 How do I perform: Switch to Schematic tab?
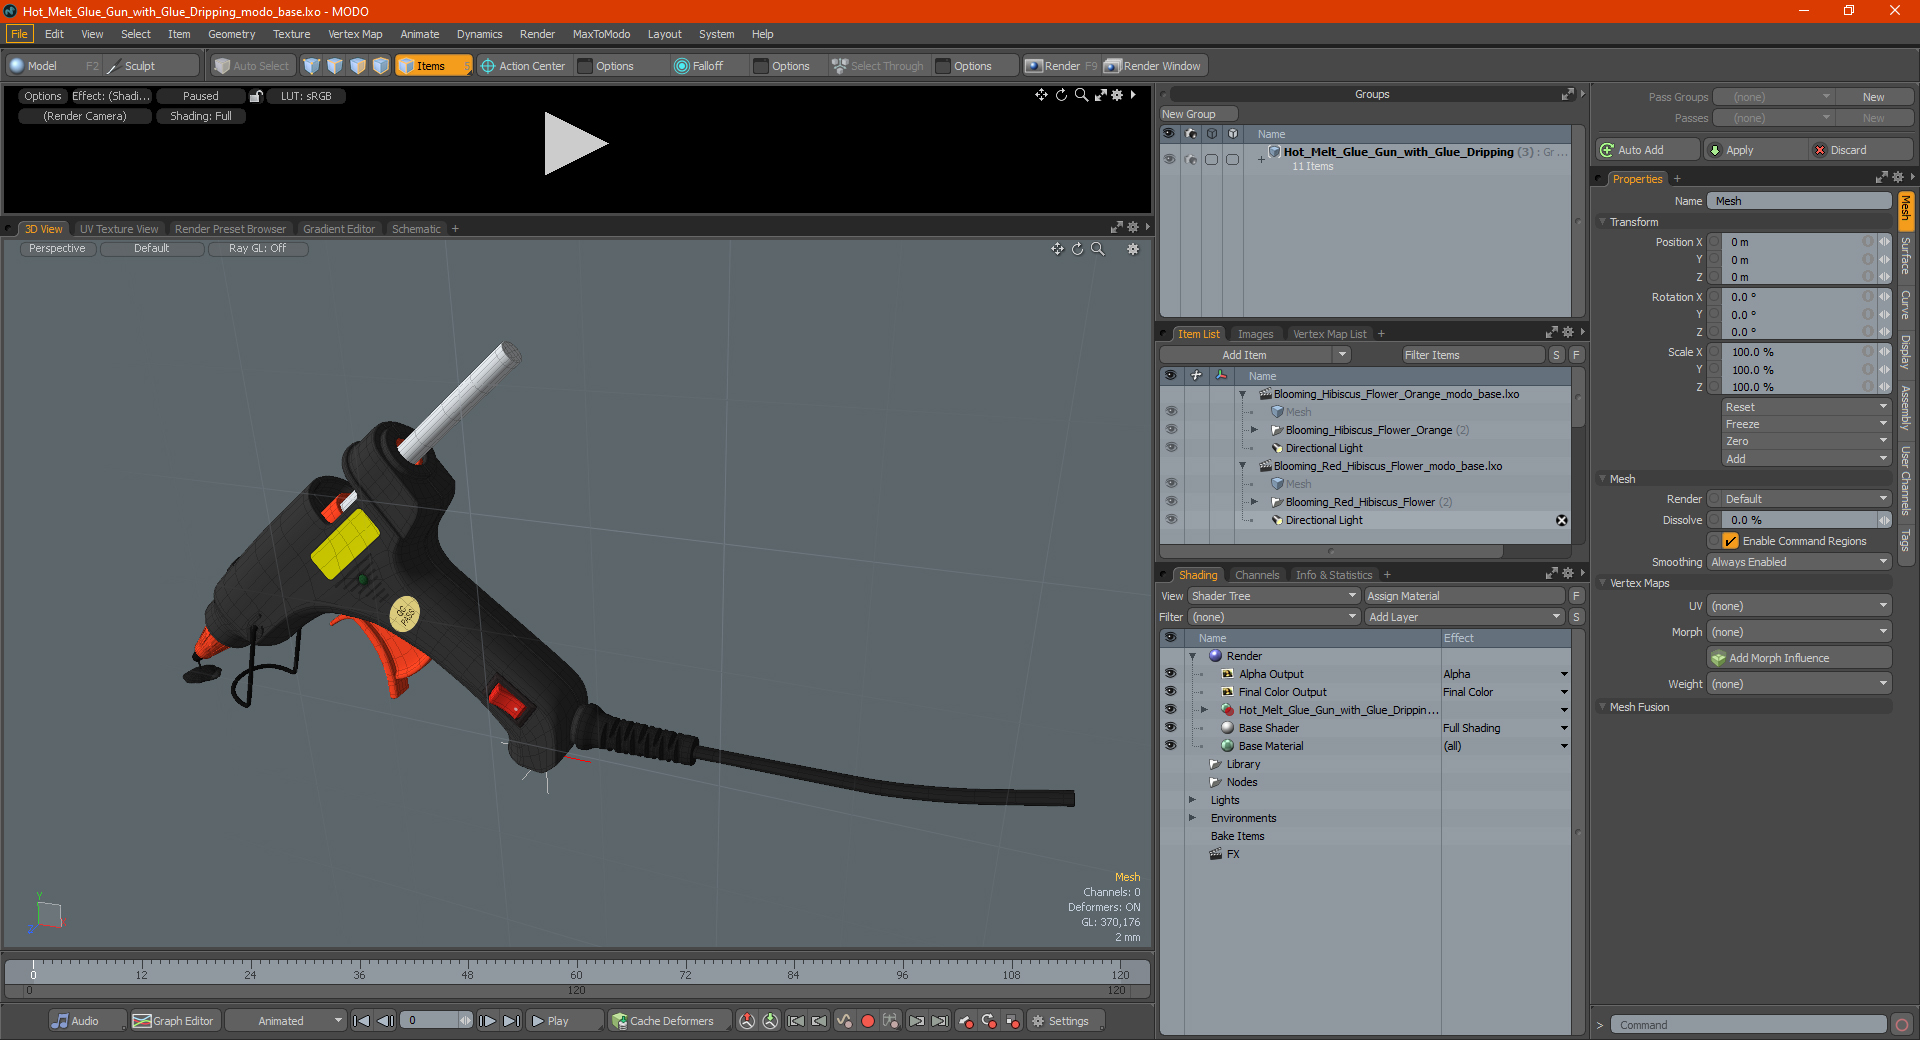click(416, 229)
